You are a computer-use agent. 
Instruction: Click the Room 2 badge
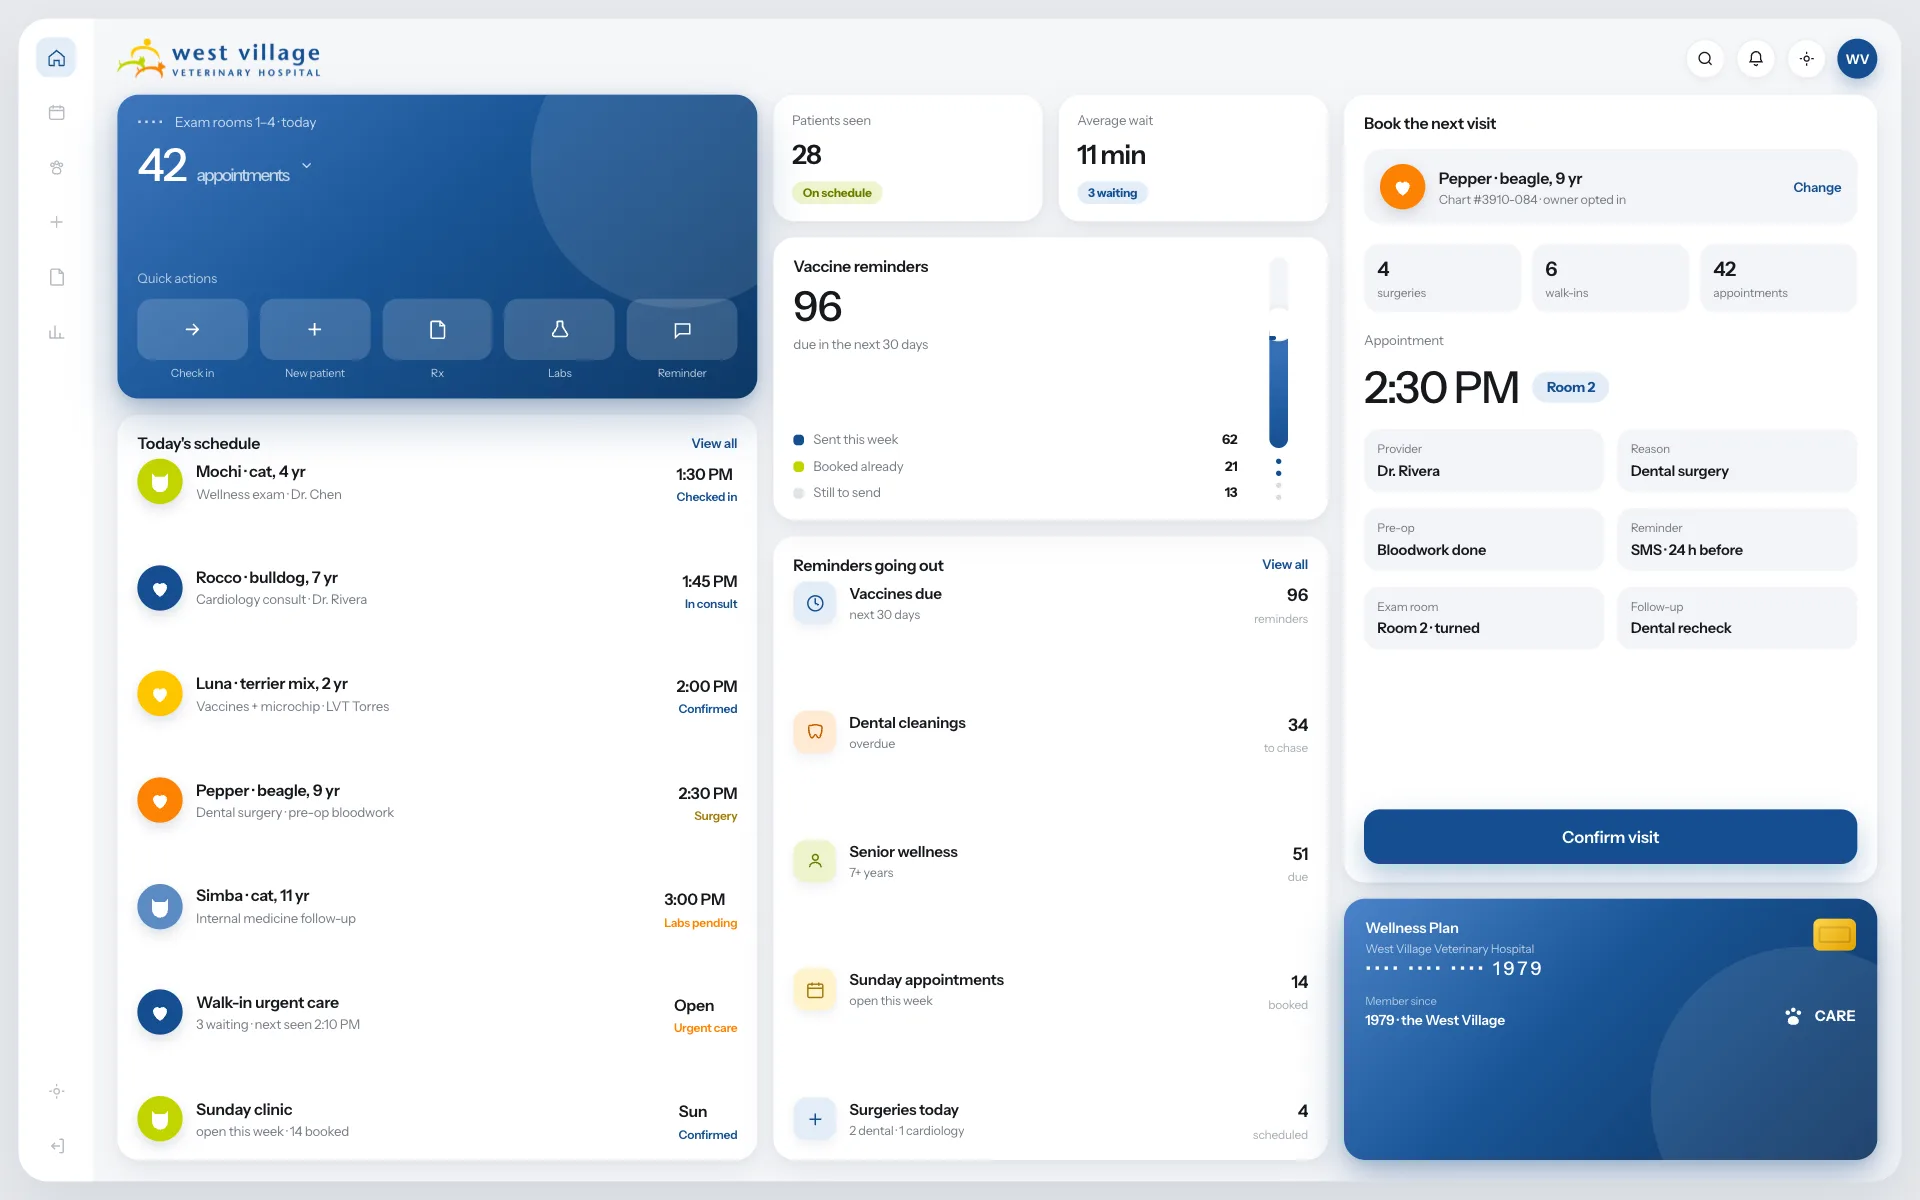coord(1570,387)
